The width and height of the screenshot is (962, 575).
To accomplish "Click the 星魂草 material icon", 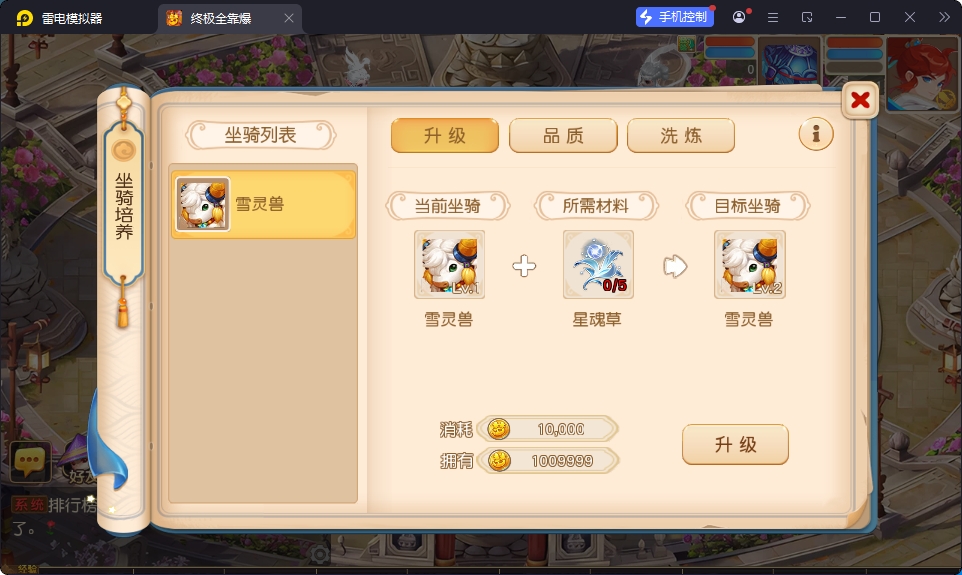I will (x=598, y=265).
